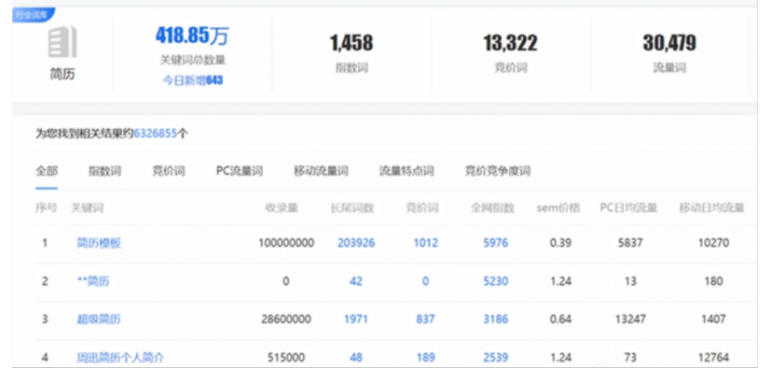Switch to the 全部 tab

coord(47,171)
